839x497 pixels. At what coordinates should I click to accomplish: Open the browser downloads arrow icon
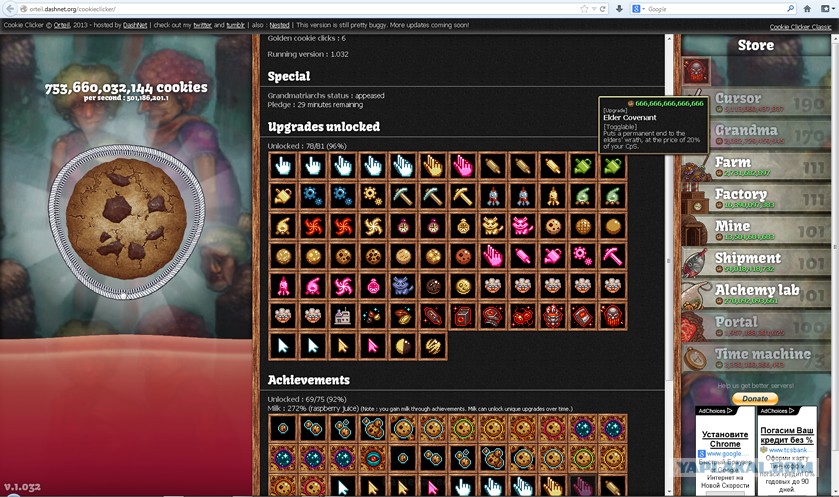point(619,9)
